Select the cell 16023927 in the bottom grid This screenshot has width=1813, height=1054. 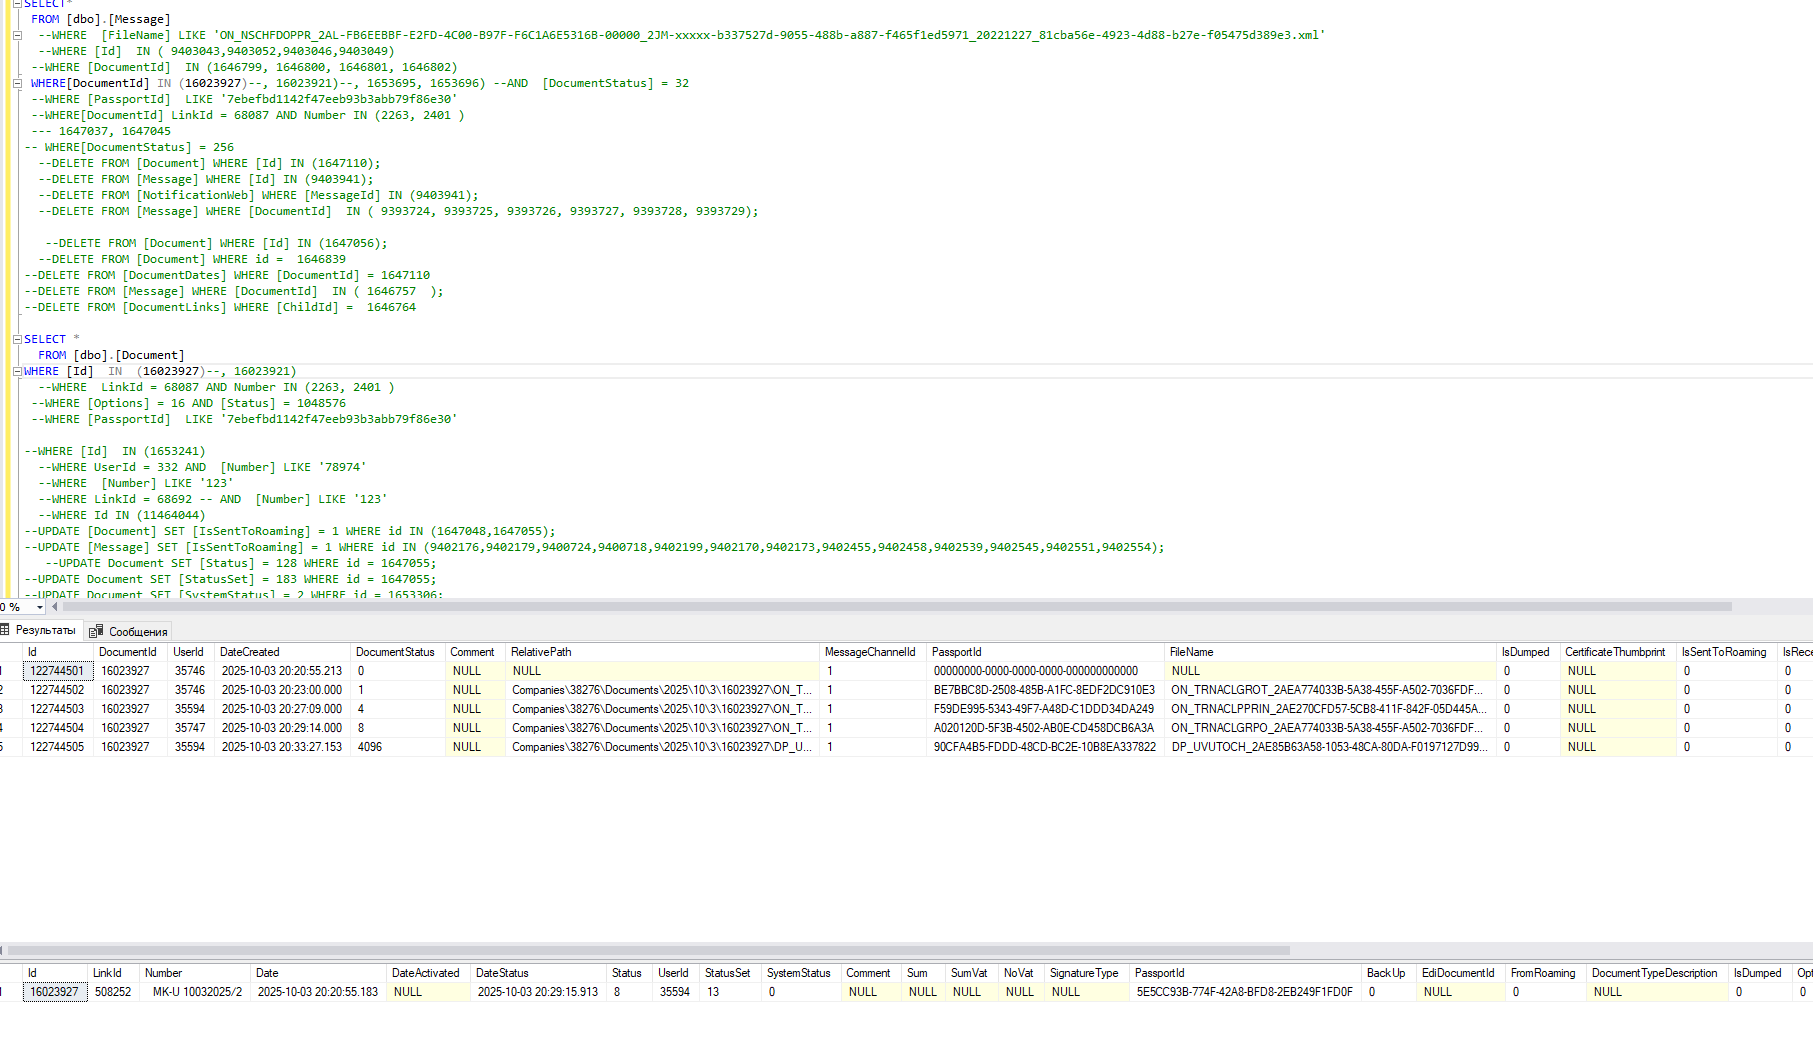point(55,992)
